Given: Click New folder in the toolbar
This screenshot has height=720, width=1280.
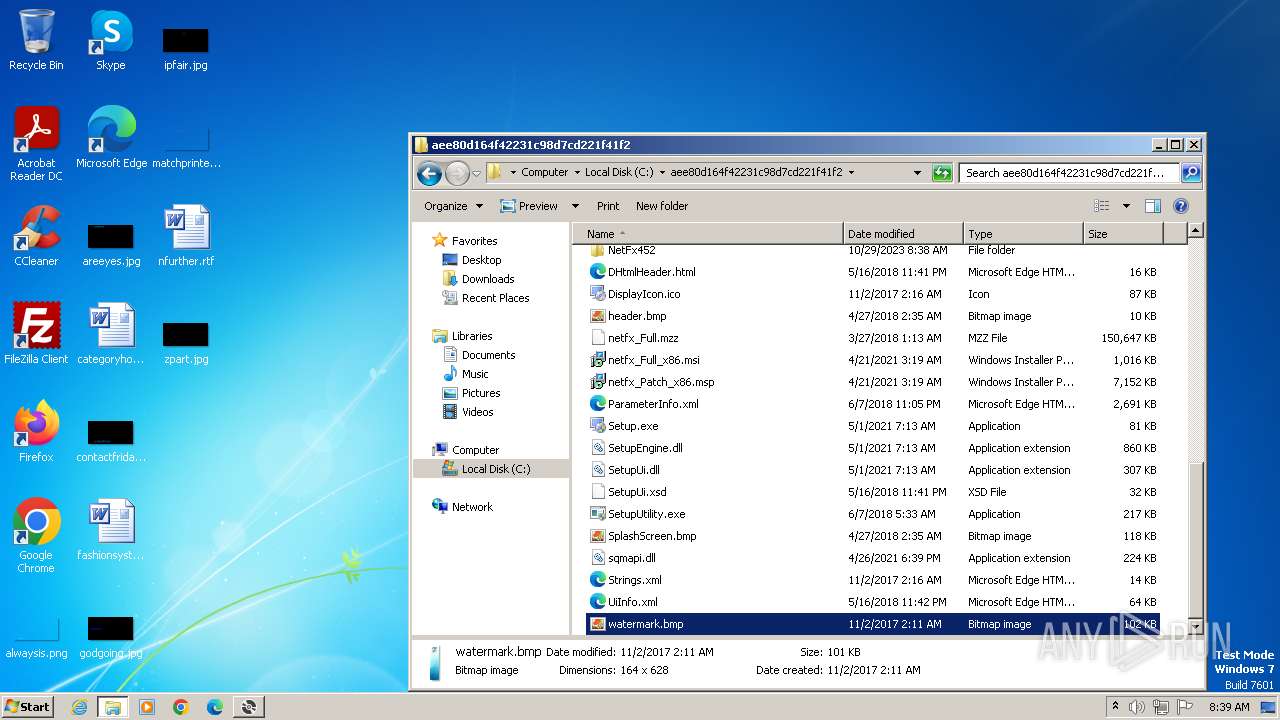Looking at the screenshot, I should point(662,206).
